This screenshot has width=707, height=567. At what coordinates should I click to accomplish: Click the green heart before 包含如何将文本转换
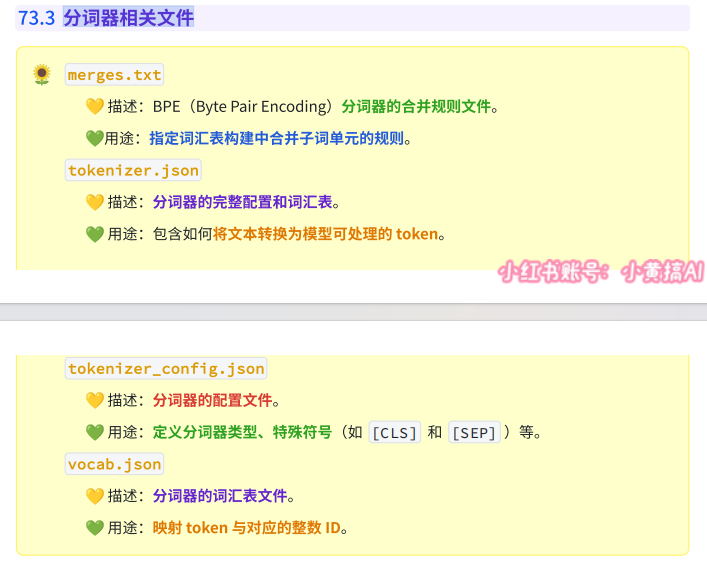pos(95,234)
